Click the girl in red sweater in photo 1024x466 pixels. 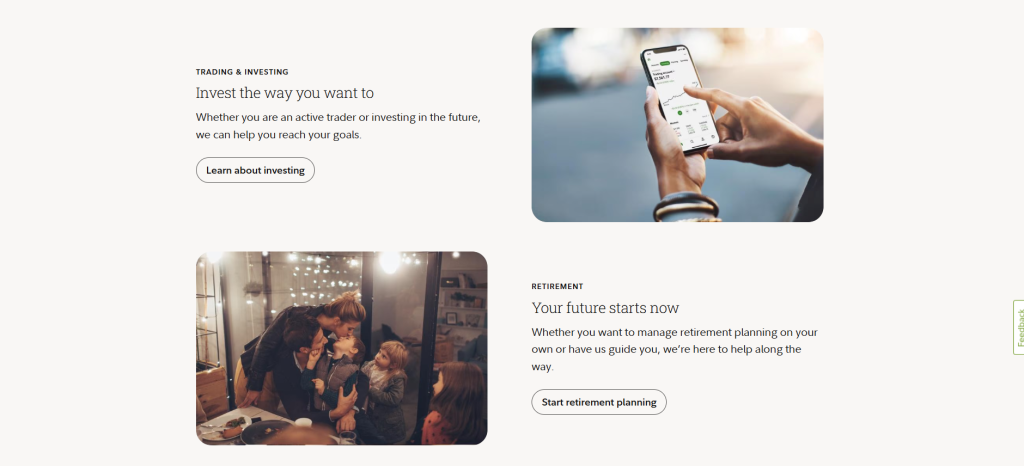pos(455,403)
